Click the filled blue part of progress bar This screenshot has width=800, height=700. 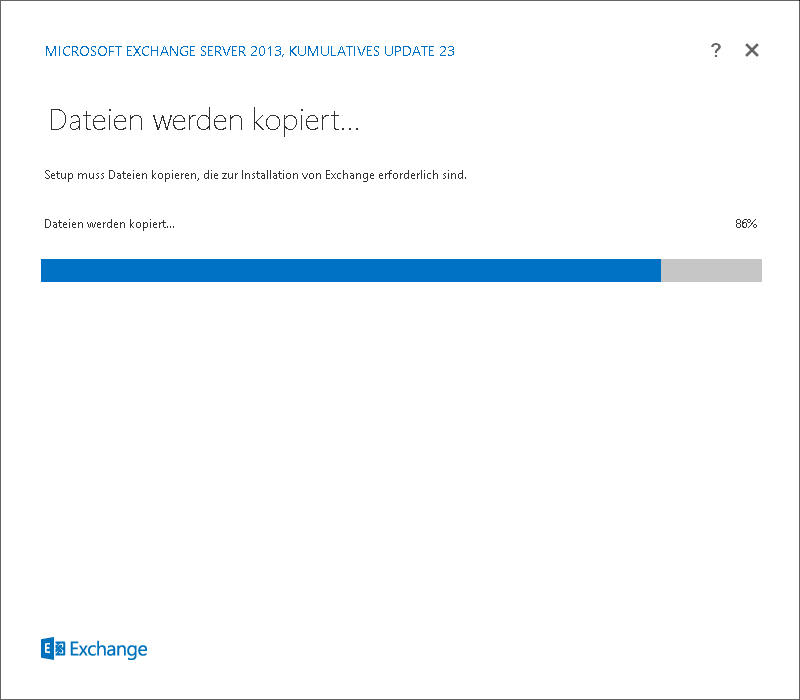coord(350,270)
